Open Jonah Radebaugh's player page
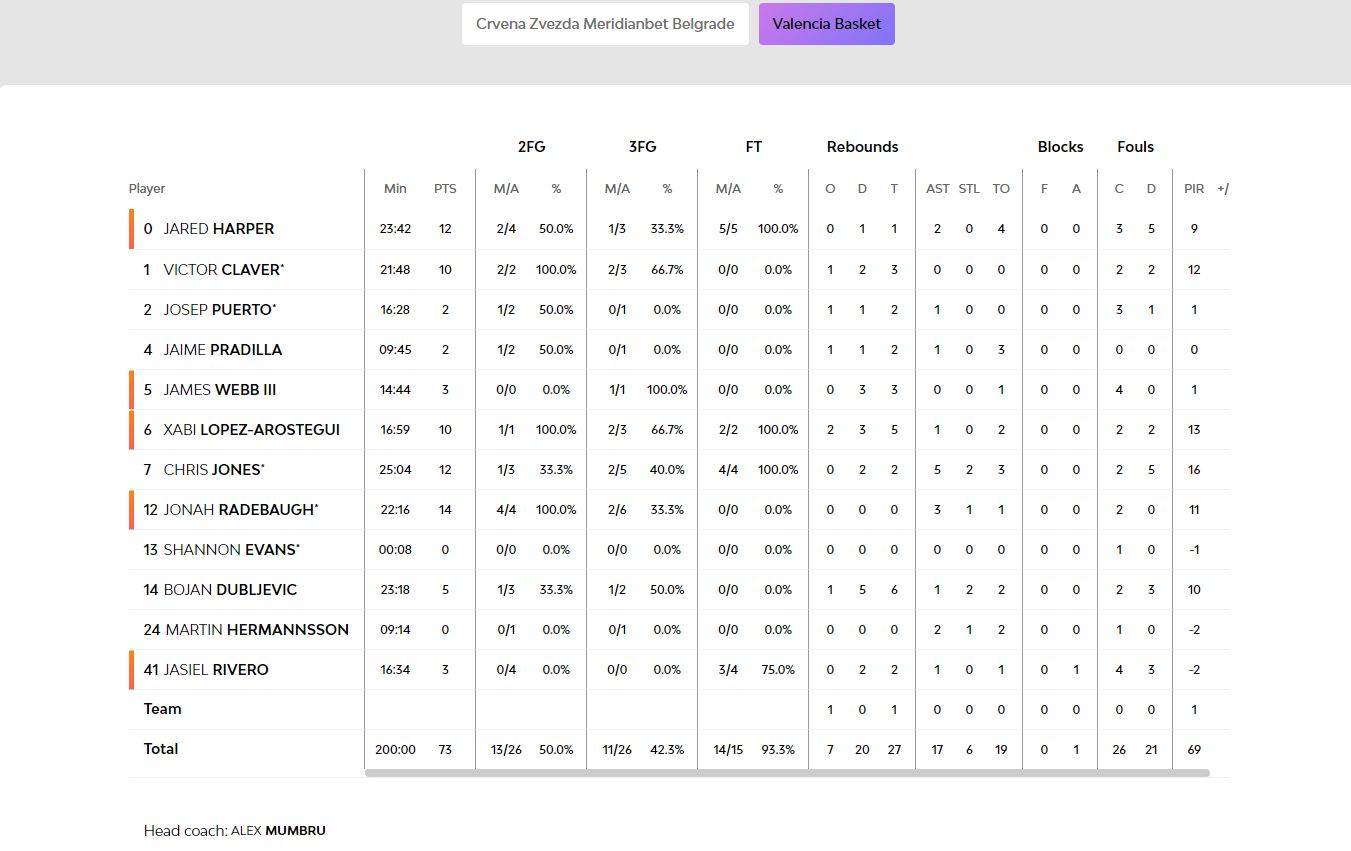1351x851 pixels. 239,509
